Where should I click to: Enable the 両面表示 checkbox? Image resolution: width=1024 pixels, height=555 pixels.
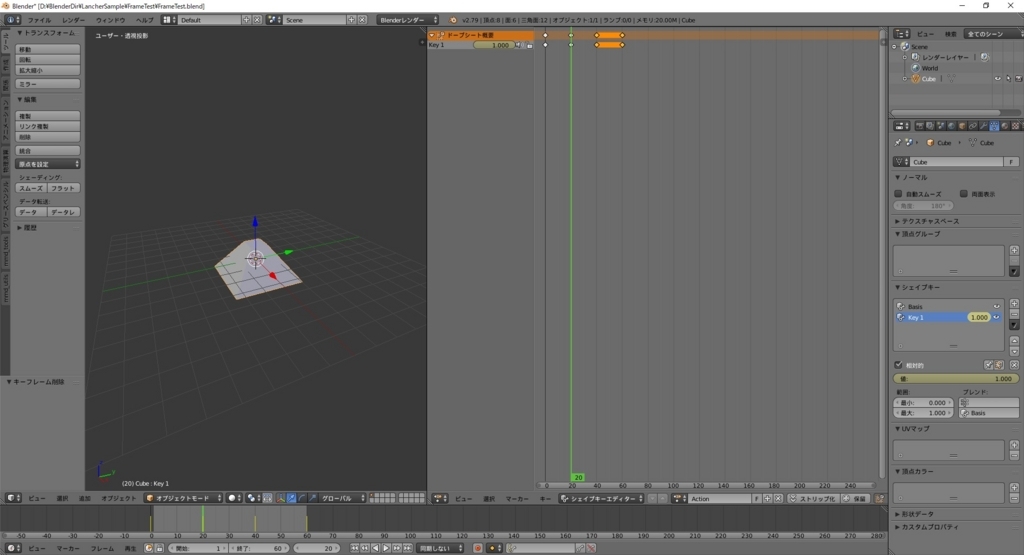click(964, 194)
